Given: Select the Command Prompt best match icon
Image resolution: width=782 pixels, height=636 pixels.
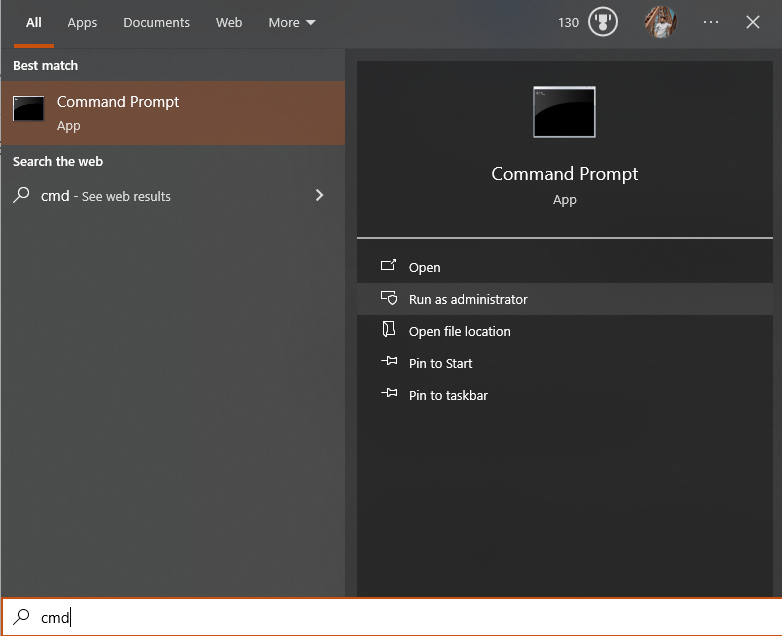Looking at the screenshot, I should click(28, 109).
